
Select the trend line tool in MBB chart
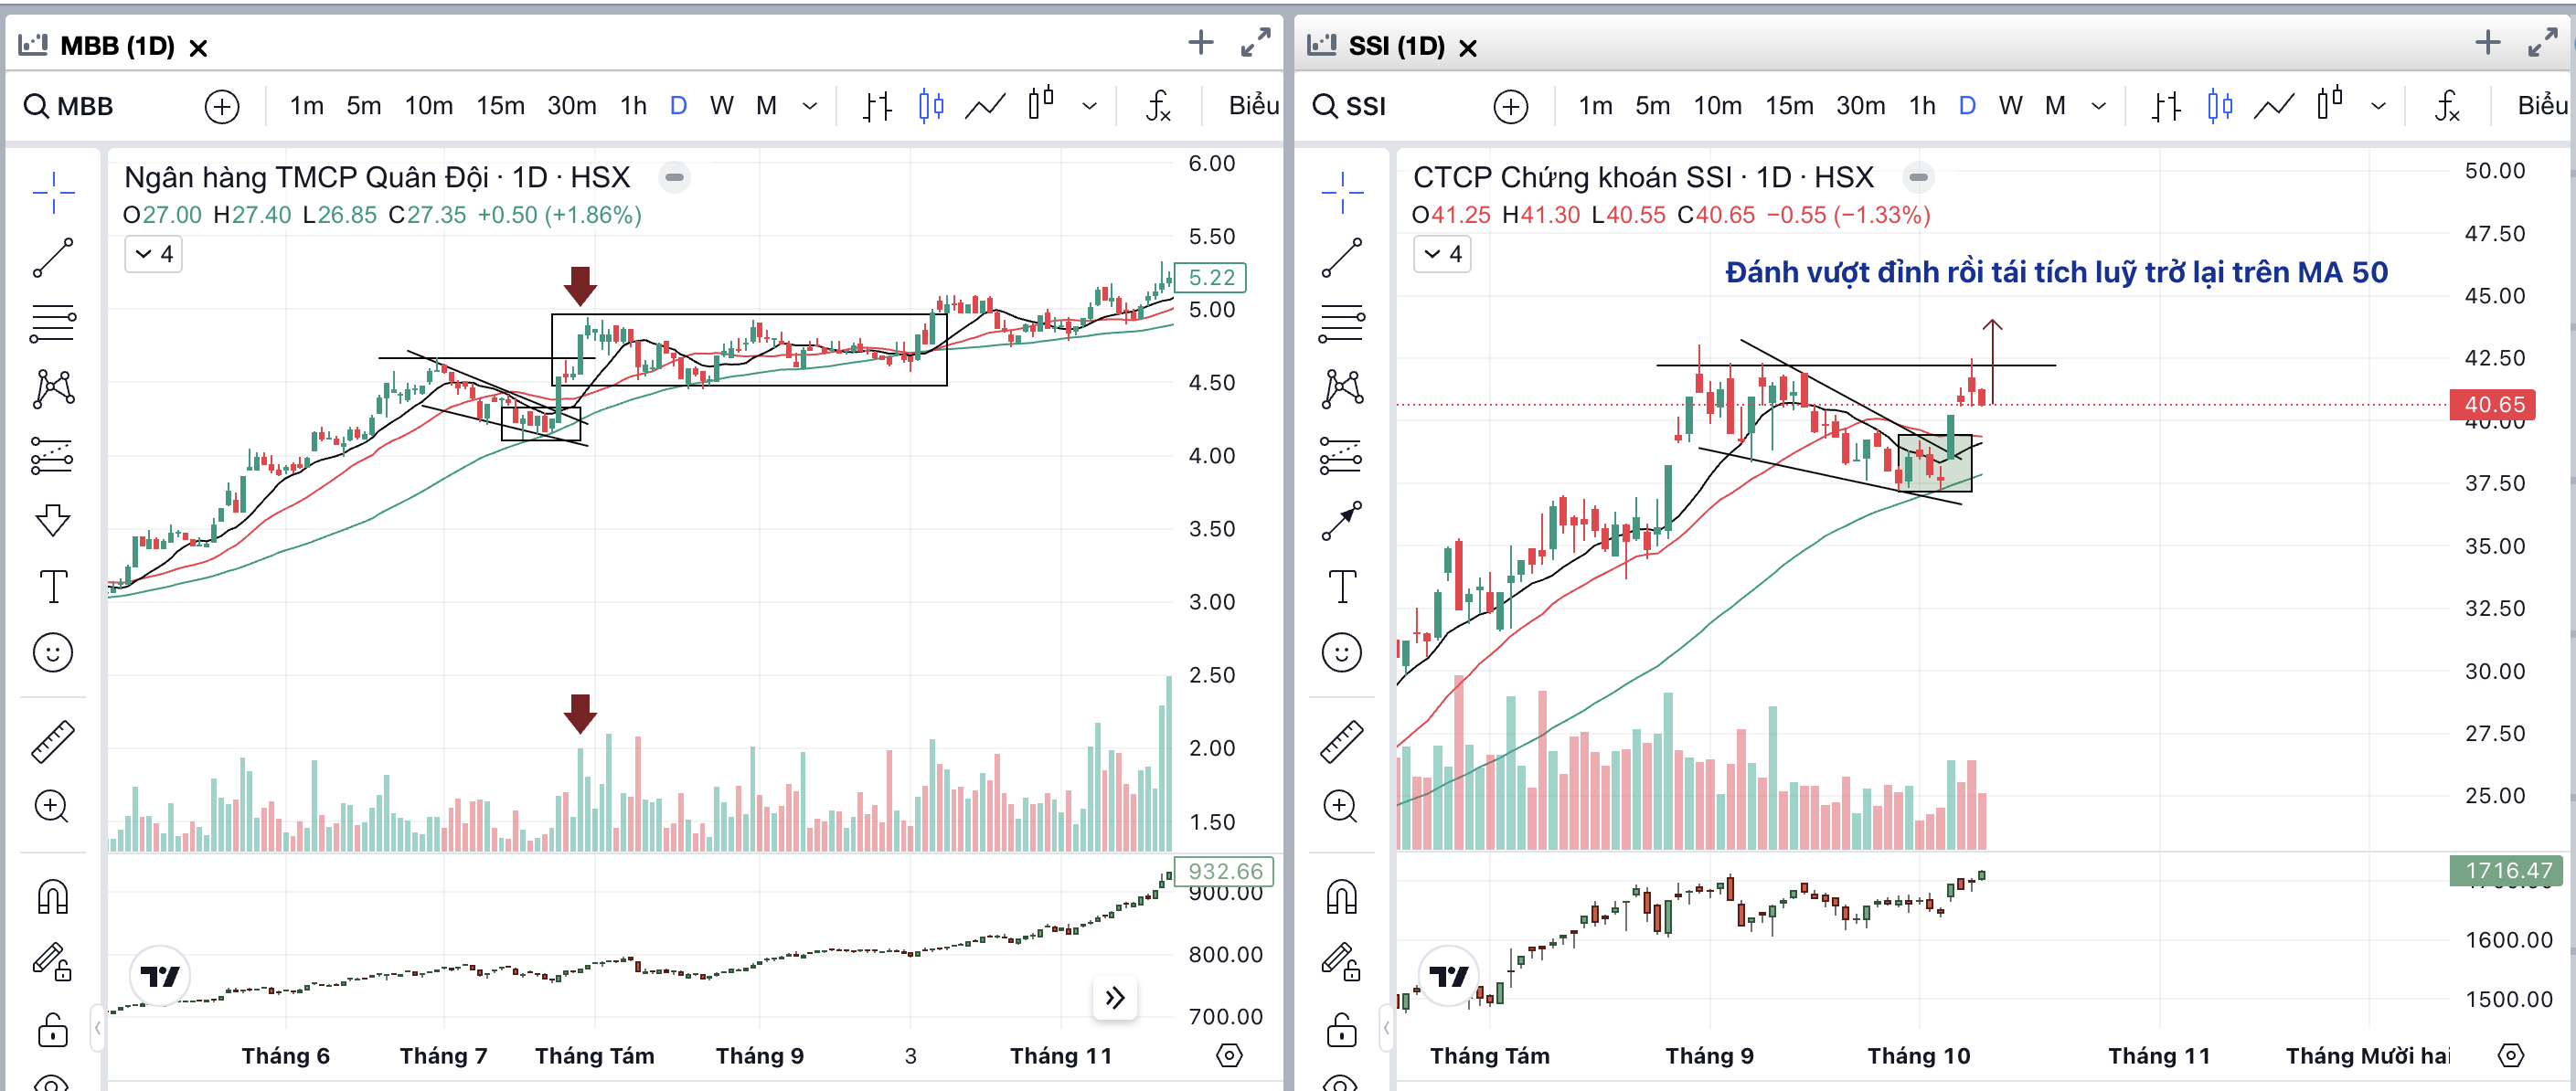[53, 258]
